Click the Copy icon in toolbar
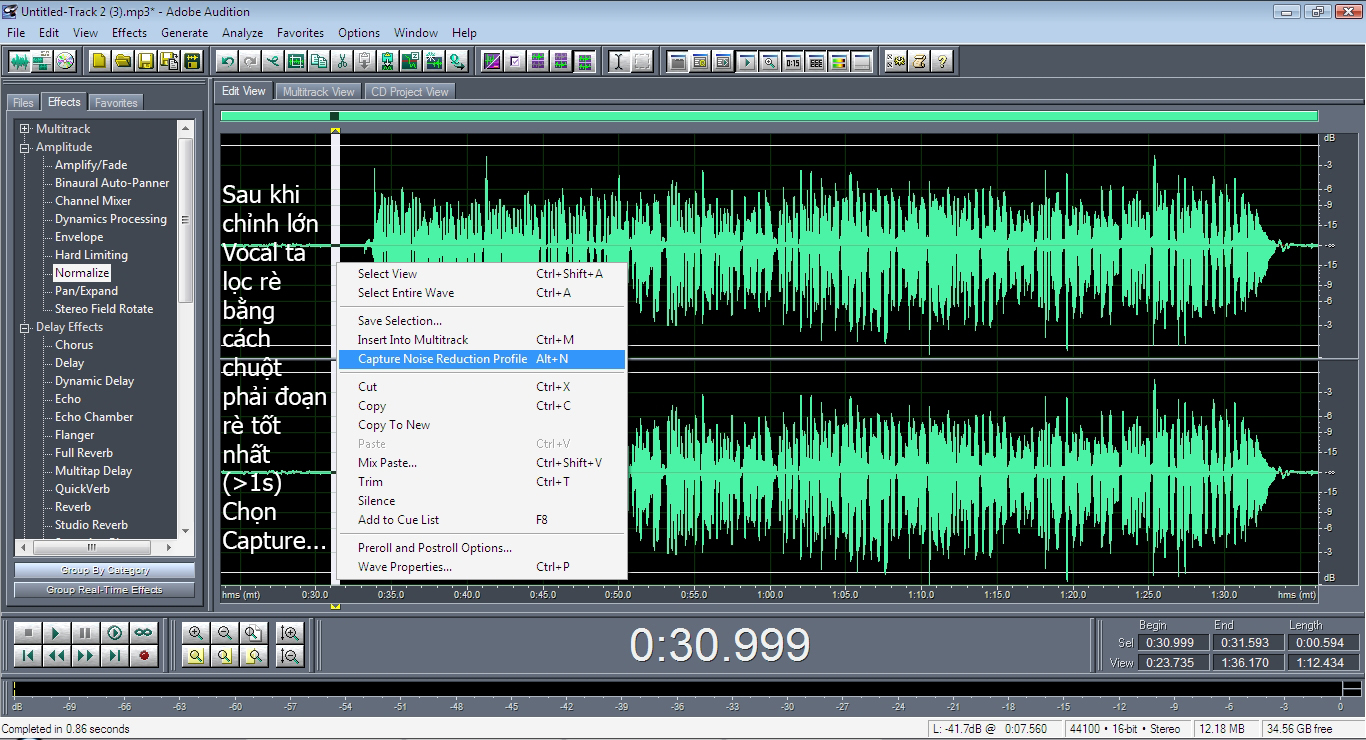1366x740 pixels. [x=319, y=61]
